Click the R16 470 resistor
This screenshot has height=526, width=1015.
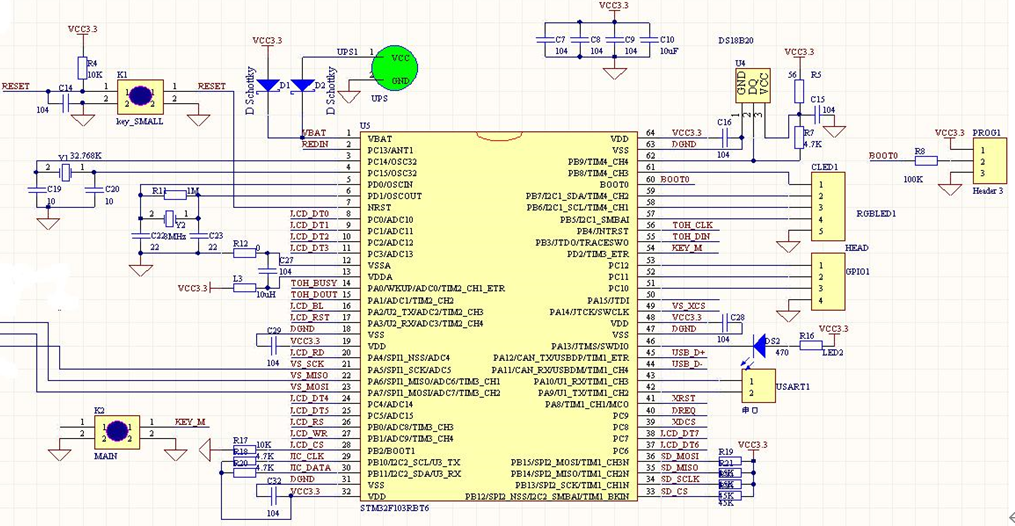(x=811, y=345)
